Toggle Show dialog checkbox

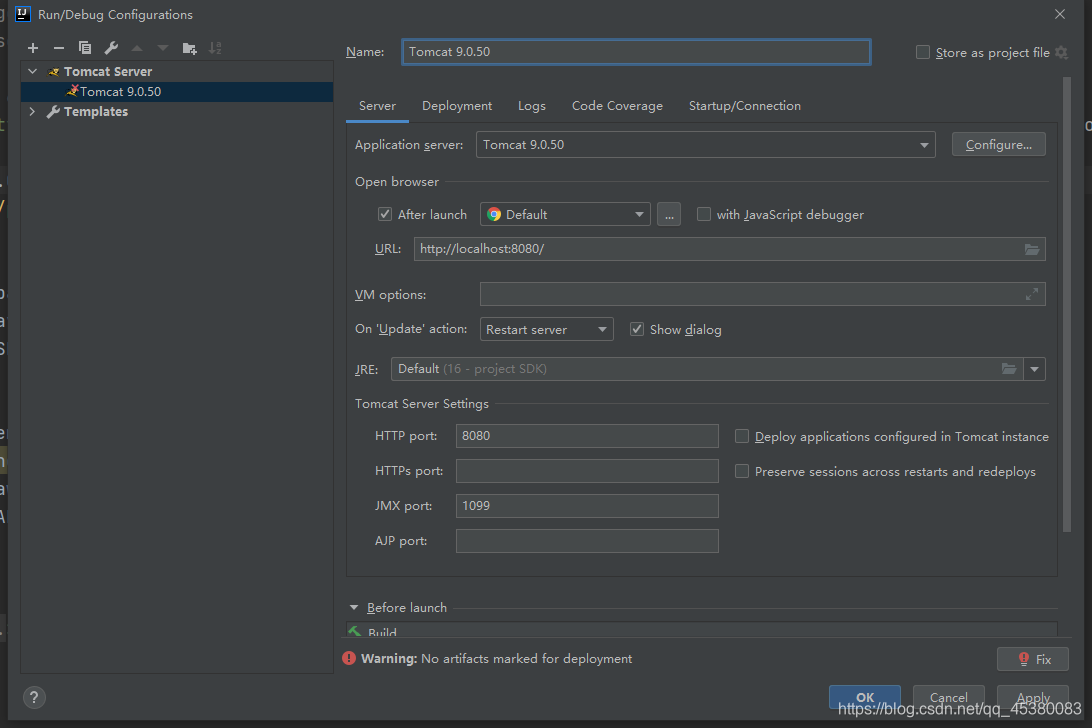point(637,330)
